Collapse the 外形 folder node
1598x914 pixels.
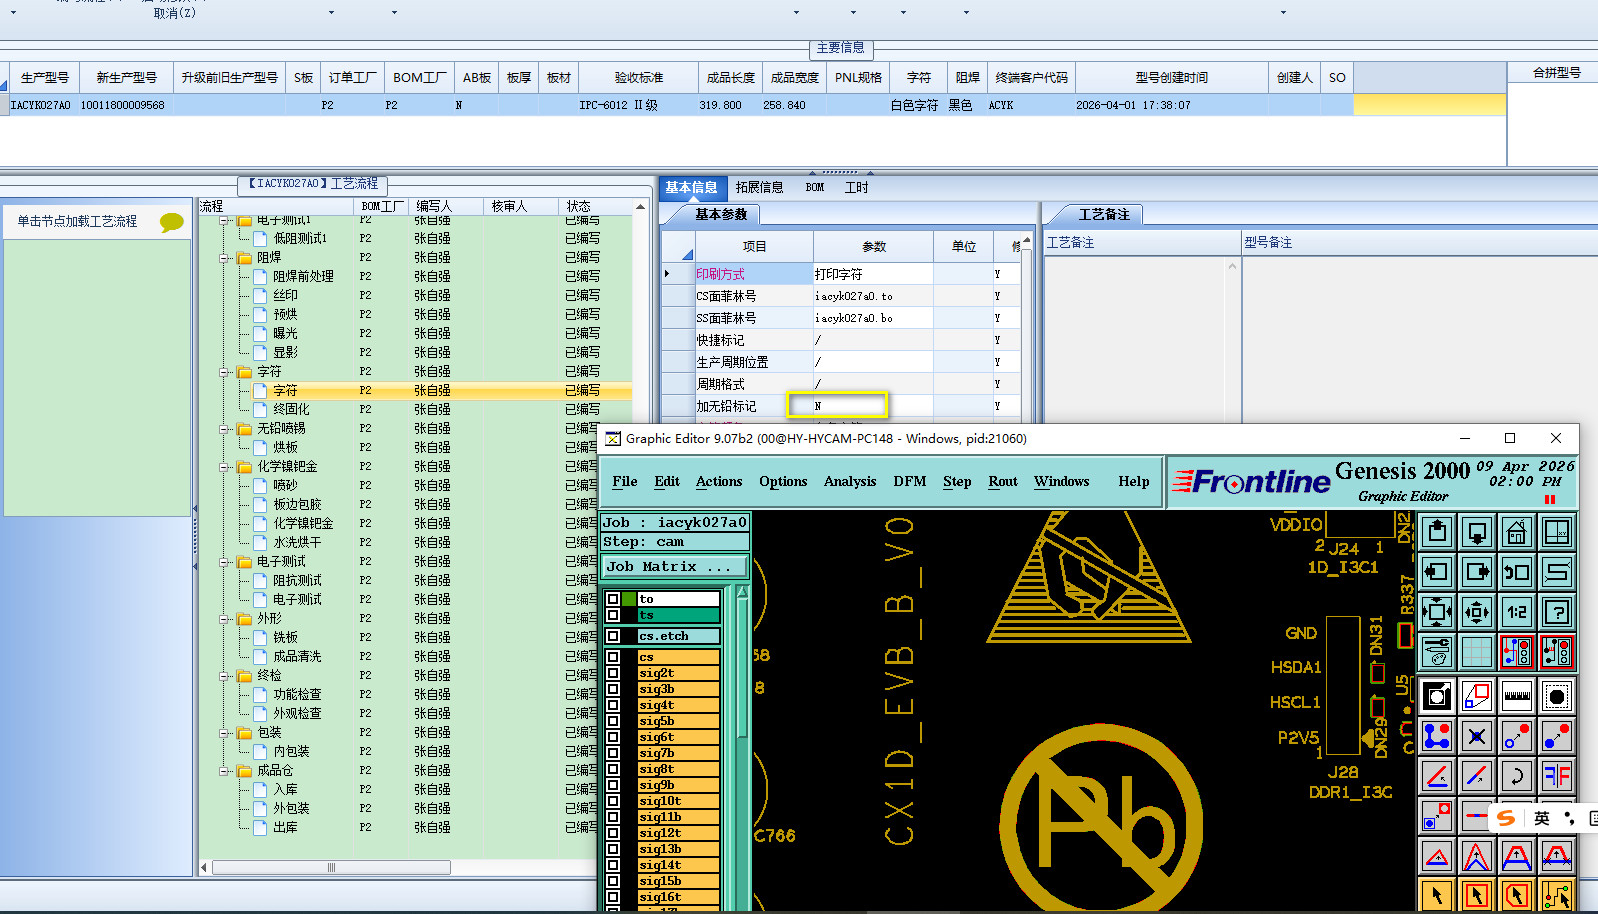[x=225, y=618]
